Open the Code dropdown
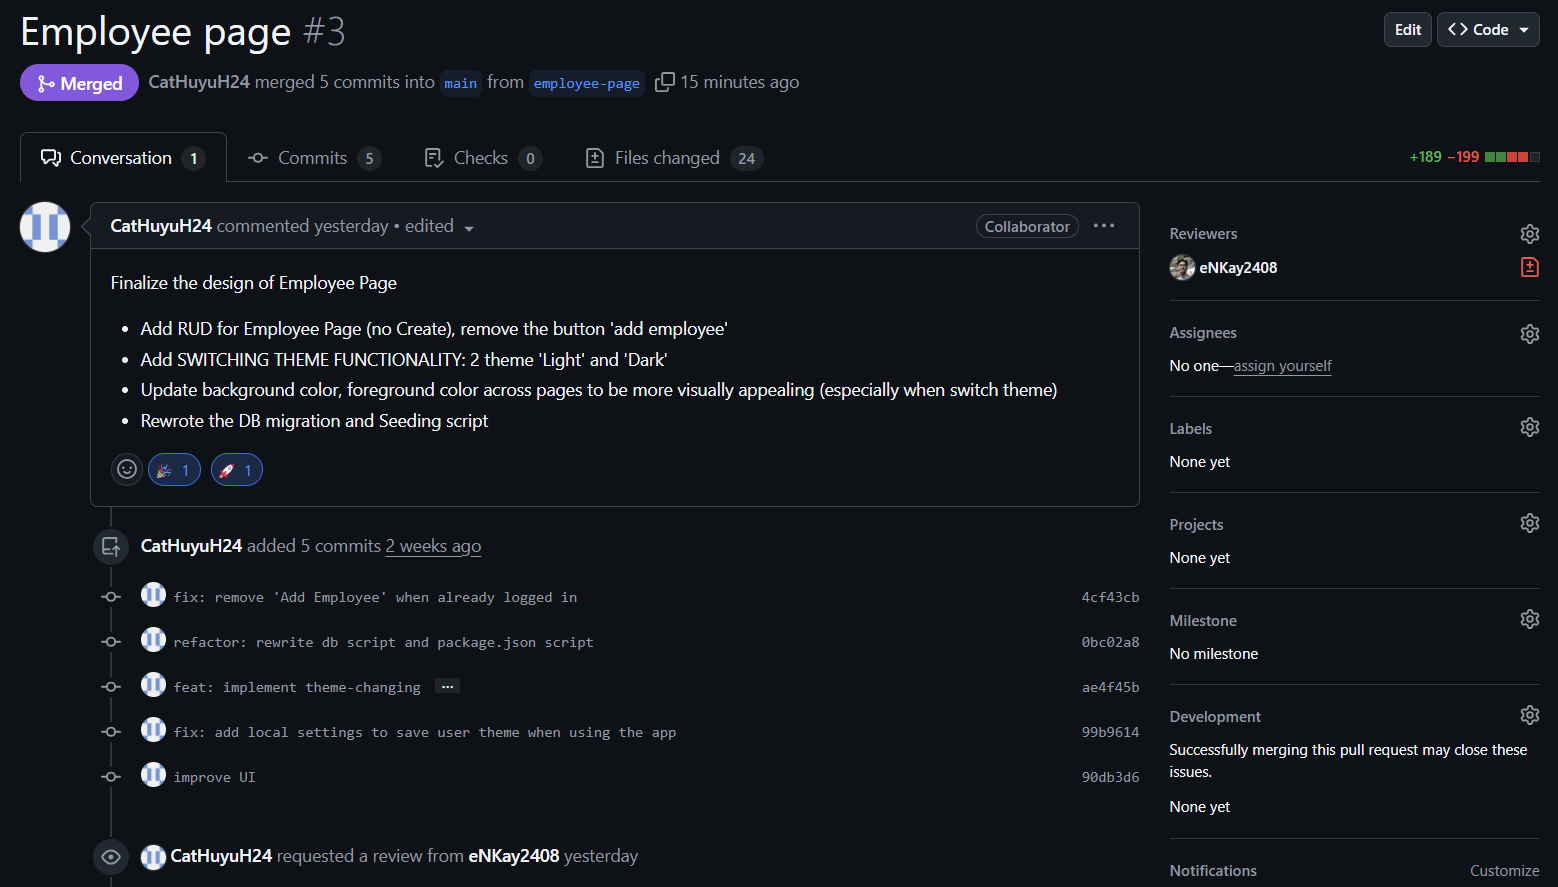The image size is (1558, 887). coord(1487,29)
